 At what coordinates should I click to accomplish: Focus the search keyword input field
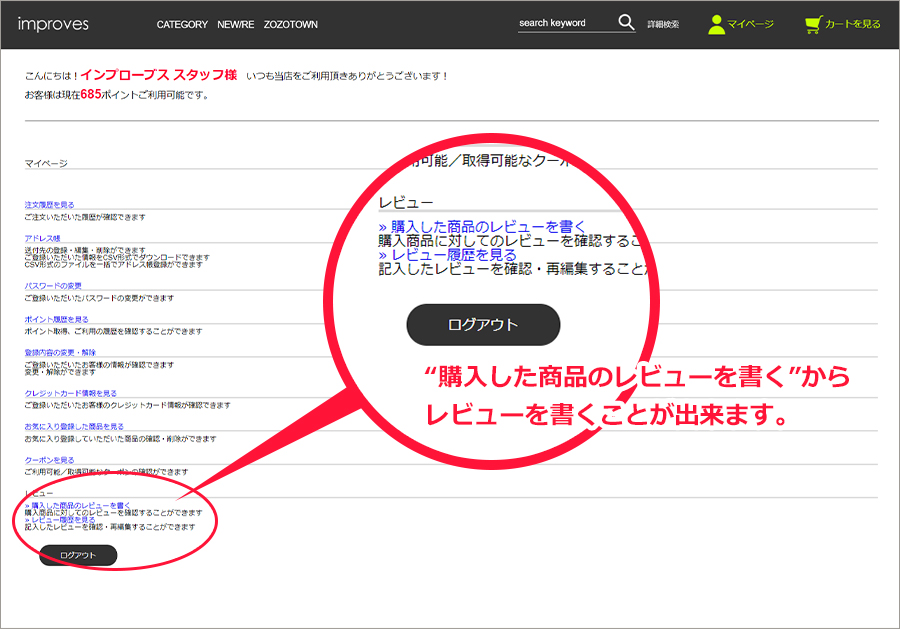pos(564,23)
